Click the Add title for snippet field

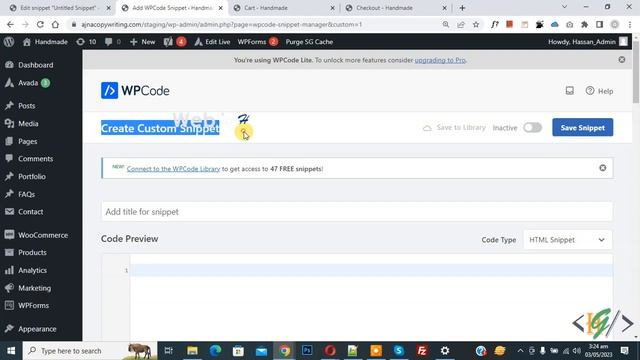click(357, 212)
